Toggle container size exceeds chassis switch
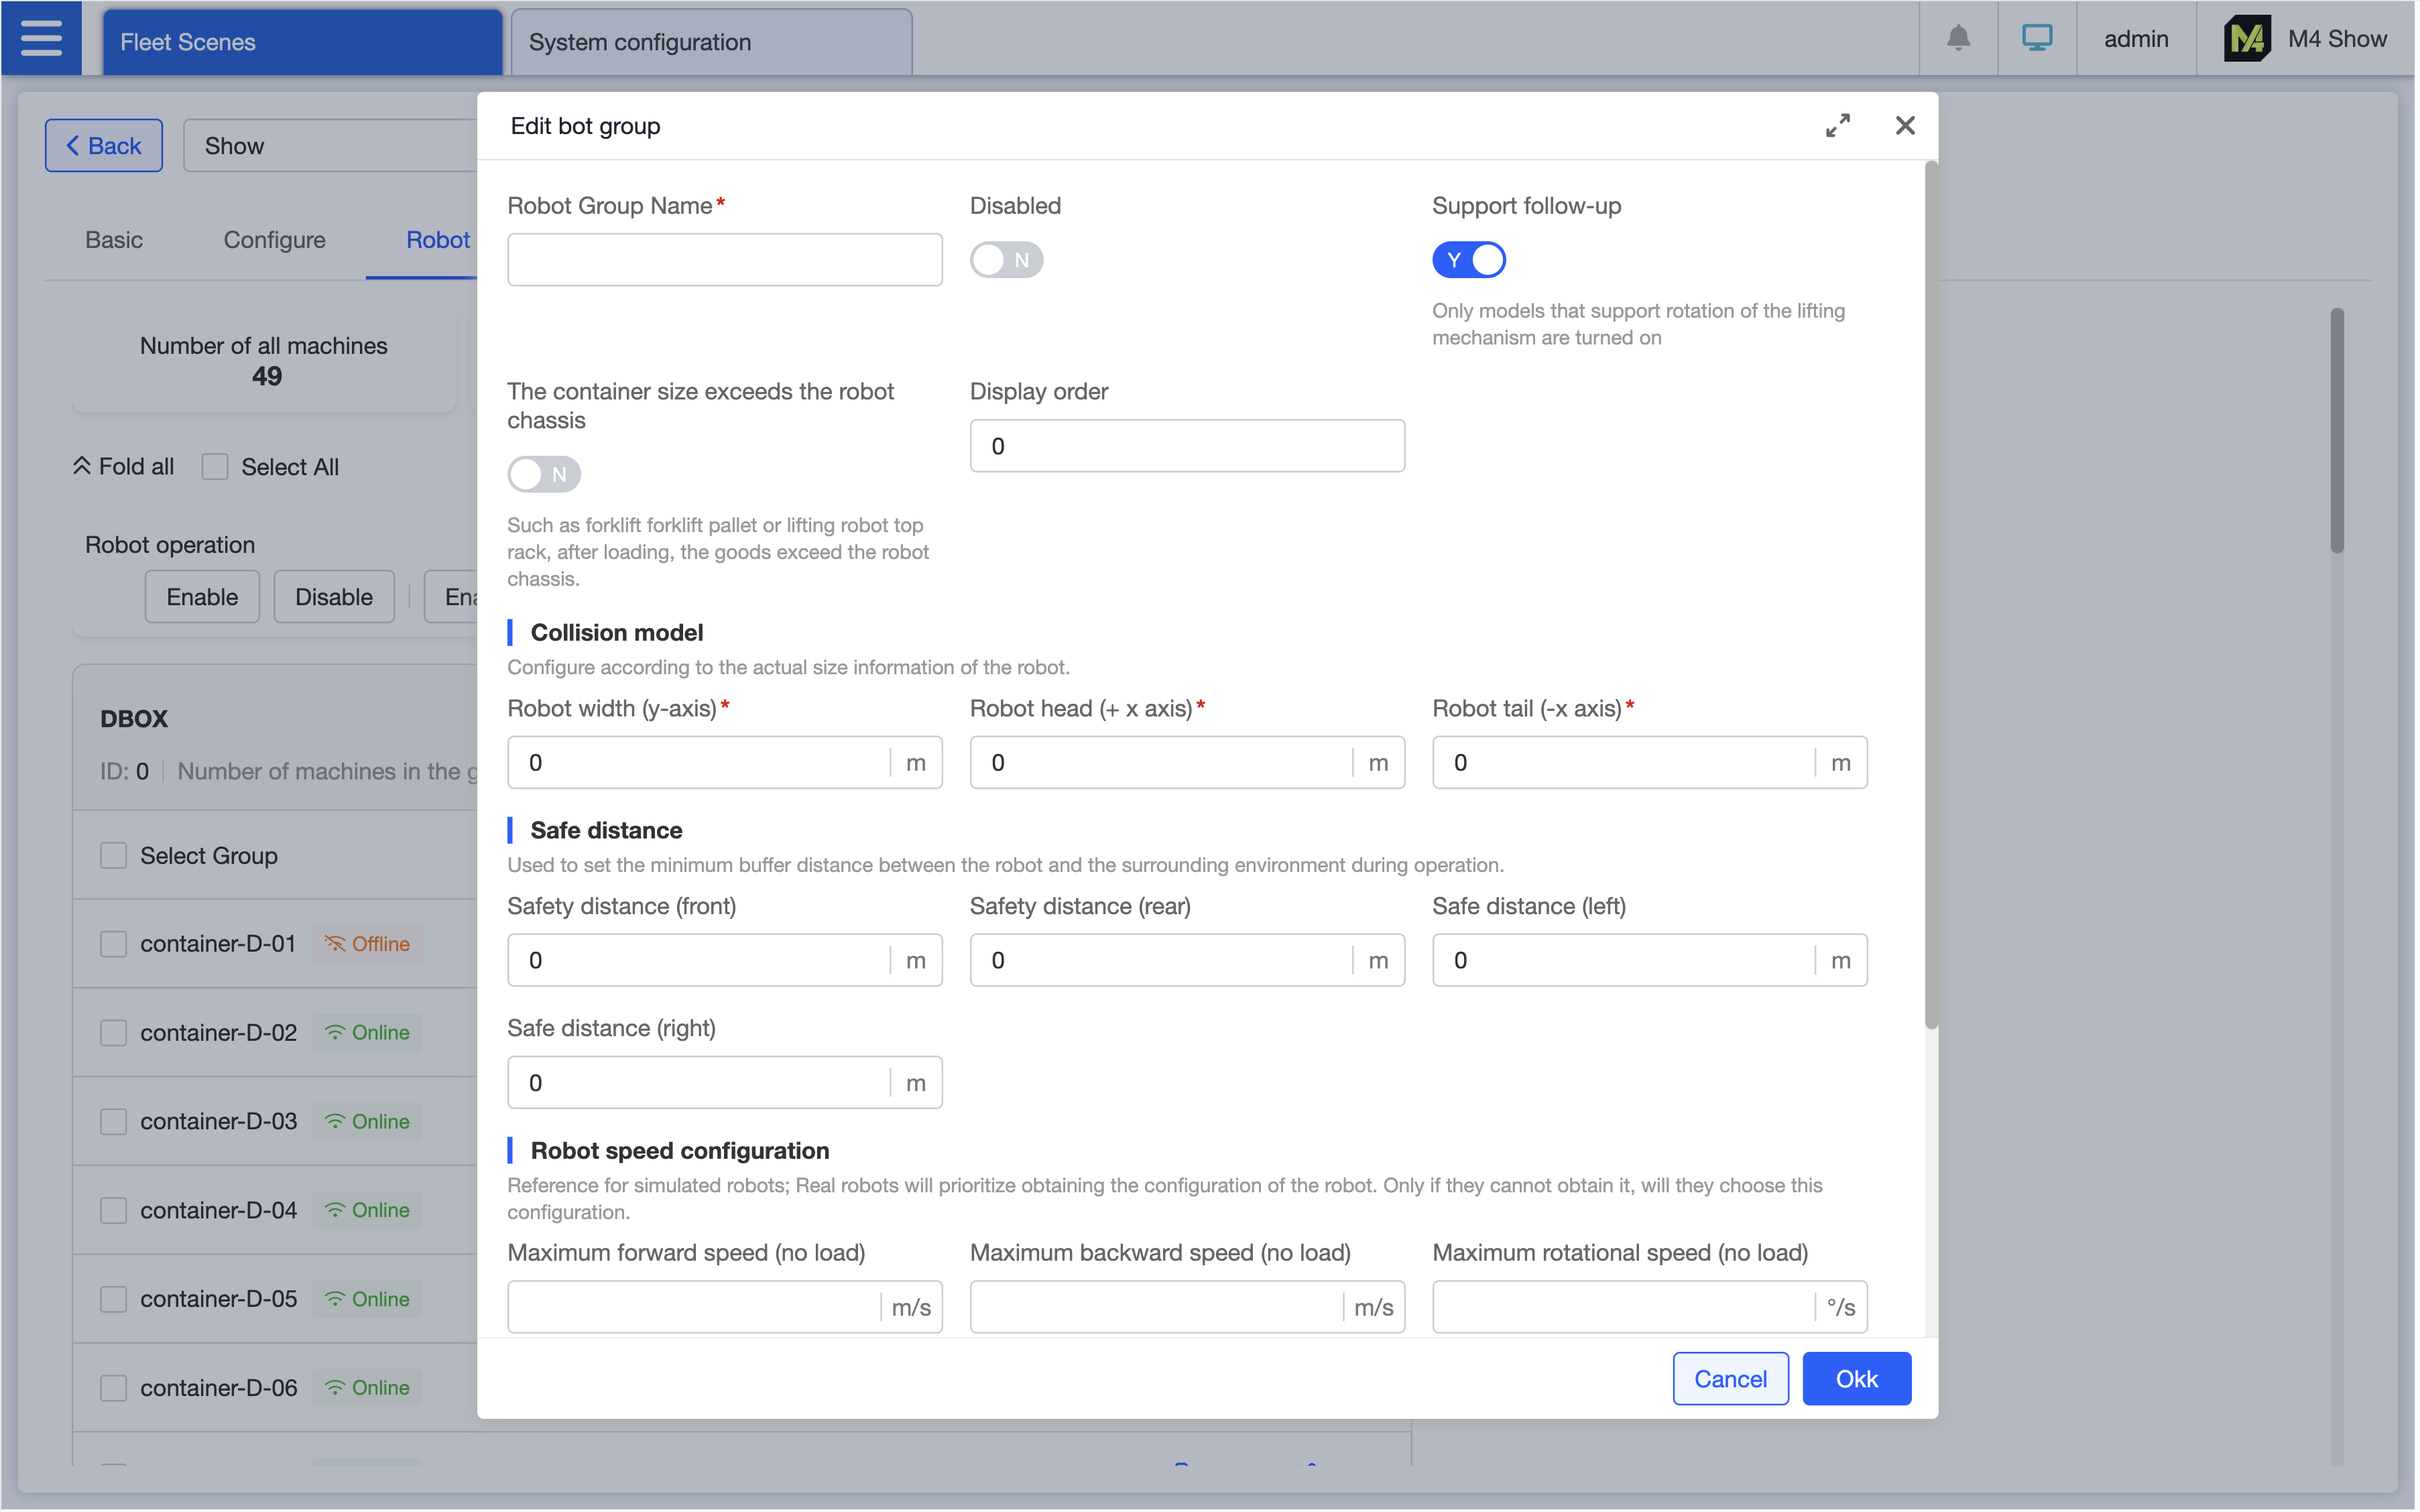 click(x=545, y=475)
